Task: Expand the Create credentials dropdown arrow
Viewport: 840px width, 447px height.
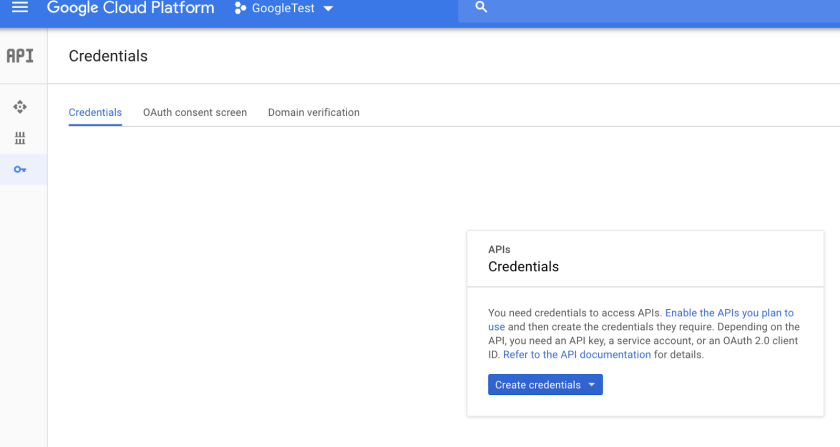Action: (x=592, y=385)
